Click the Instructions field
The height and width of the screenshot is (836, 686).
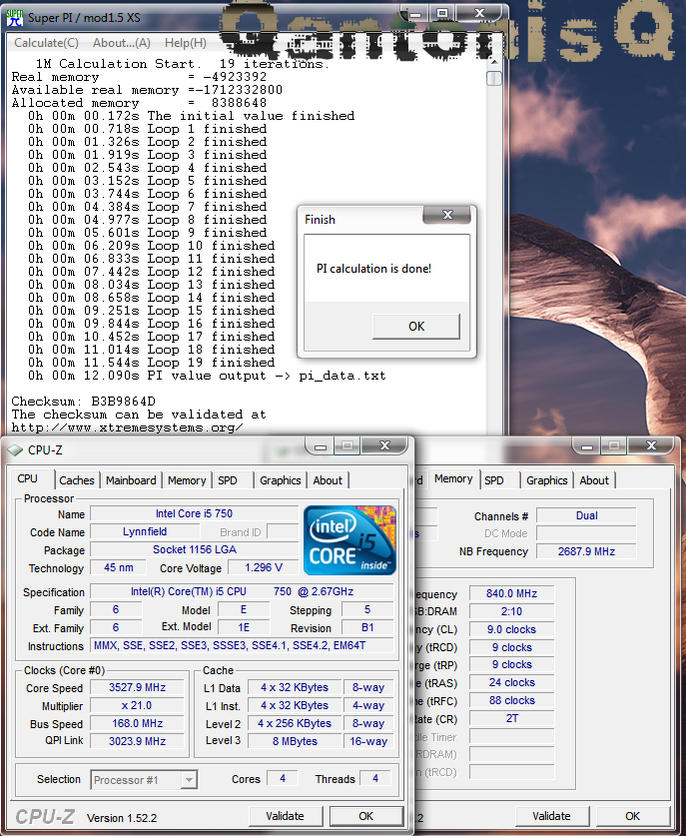click(x=242, y=646)
